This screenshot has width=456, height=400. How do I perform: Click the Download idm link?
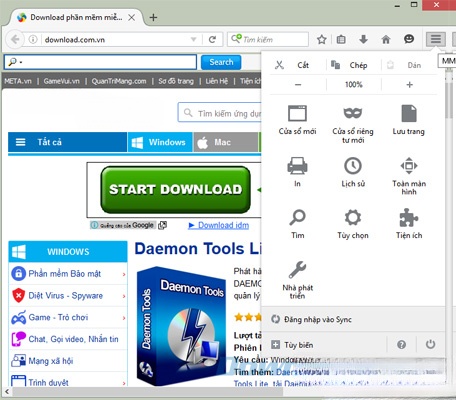[219, 225]
